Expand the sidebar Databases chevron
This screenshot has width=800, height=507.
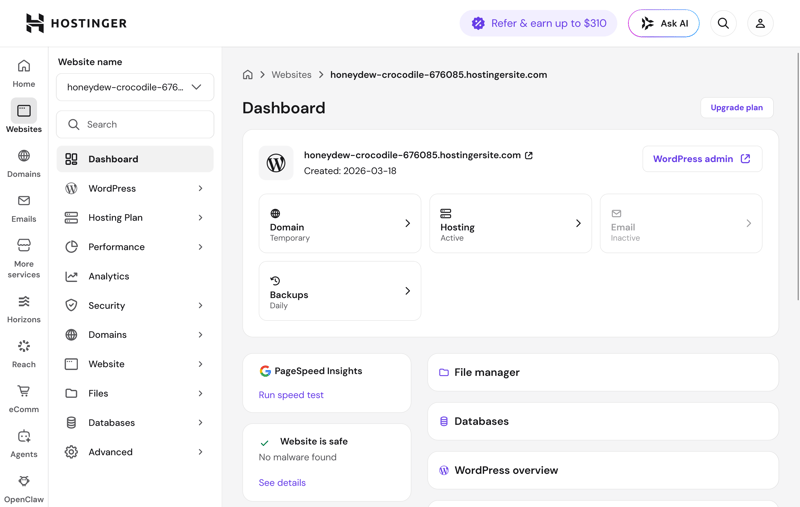tap(201, 423)
